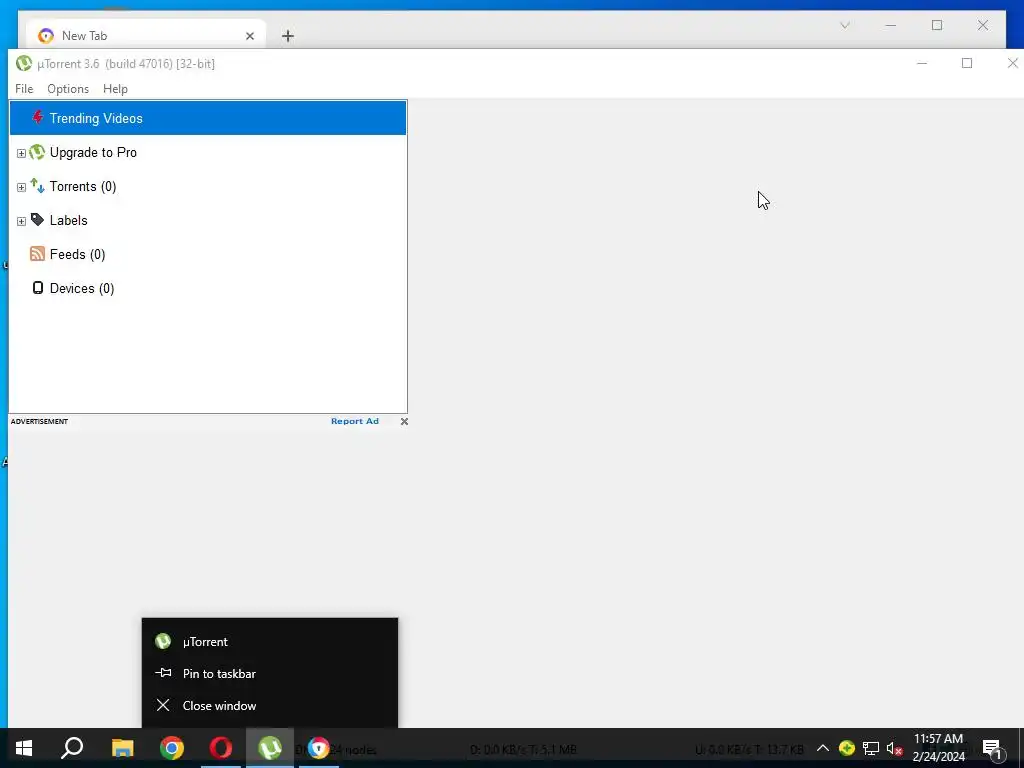Open network status tray icon
1024x768 pixels.
(x=871, y=748)
